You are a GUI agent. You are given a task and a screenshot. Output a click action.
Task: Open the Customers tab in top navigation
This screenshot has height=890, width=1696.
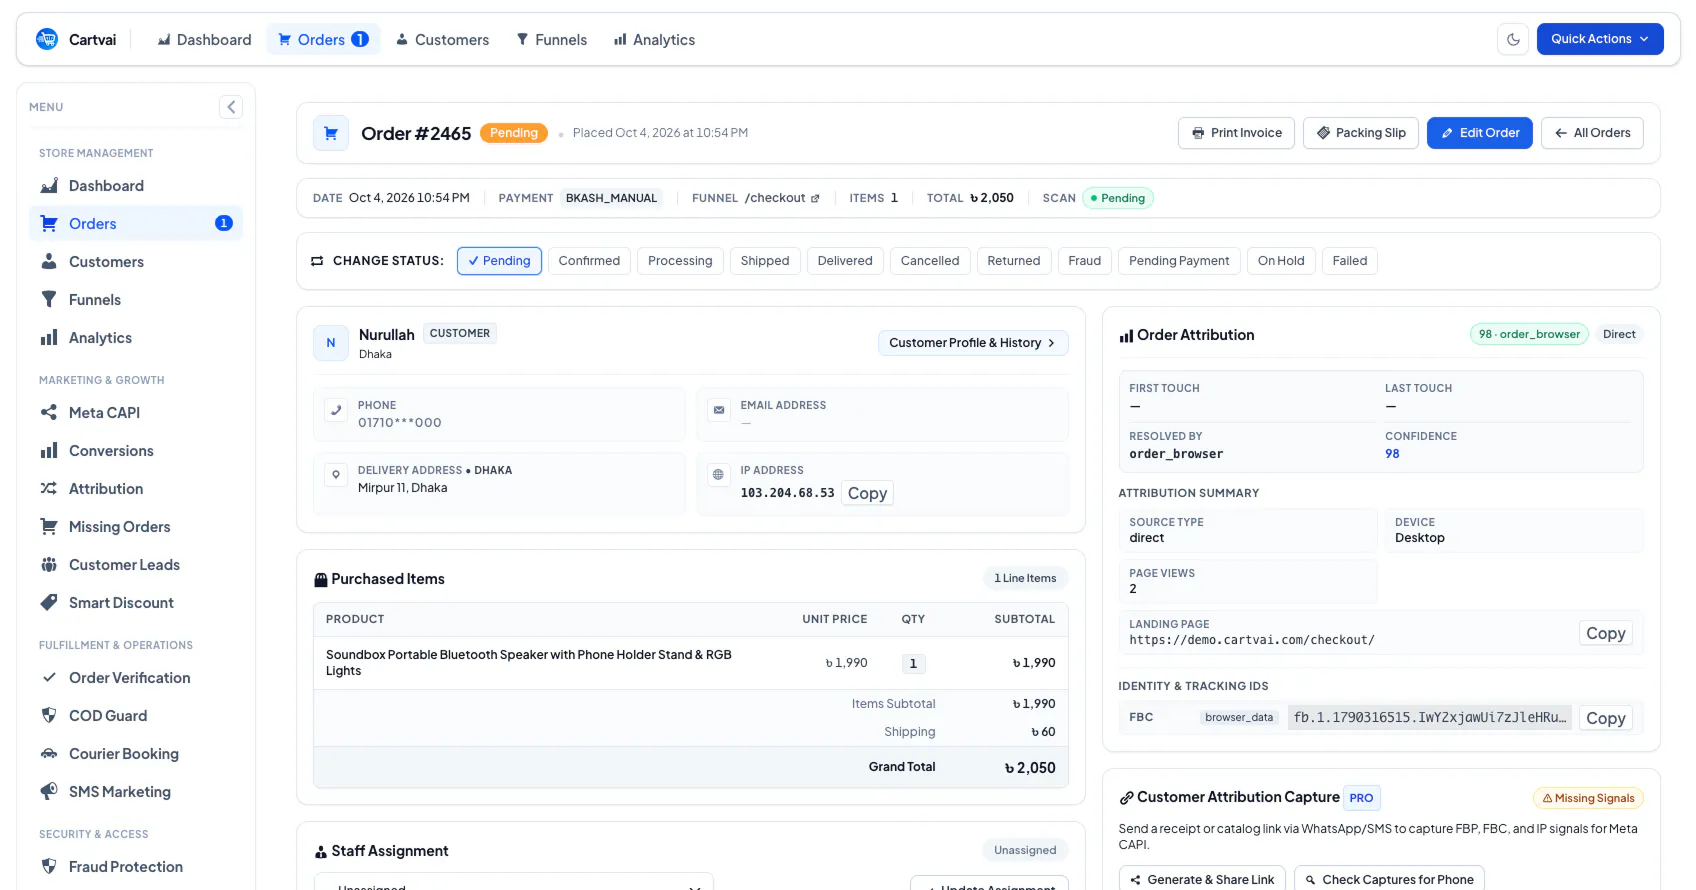[x=442, y=39]
